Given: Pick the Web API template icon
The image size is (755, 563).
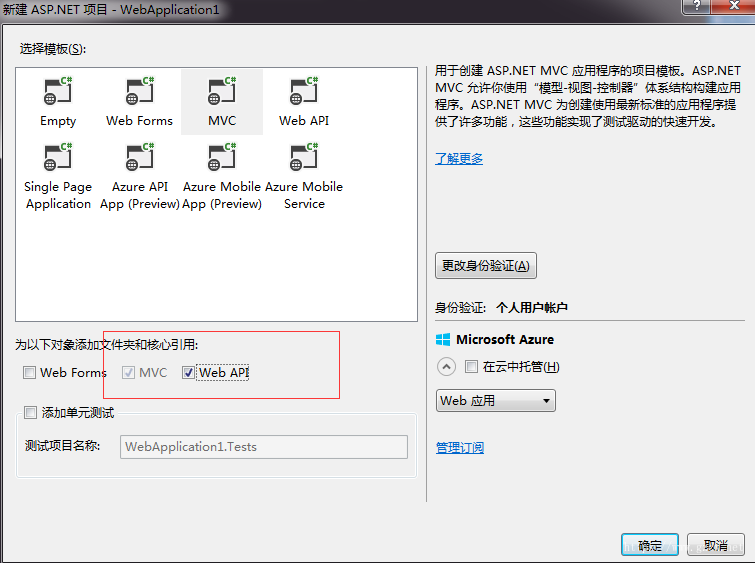Looking at the screenshot, I should (304, 91).
